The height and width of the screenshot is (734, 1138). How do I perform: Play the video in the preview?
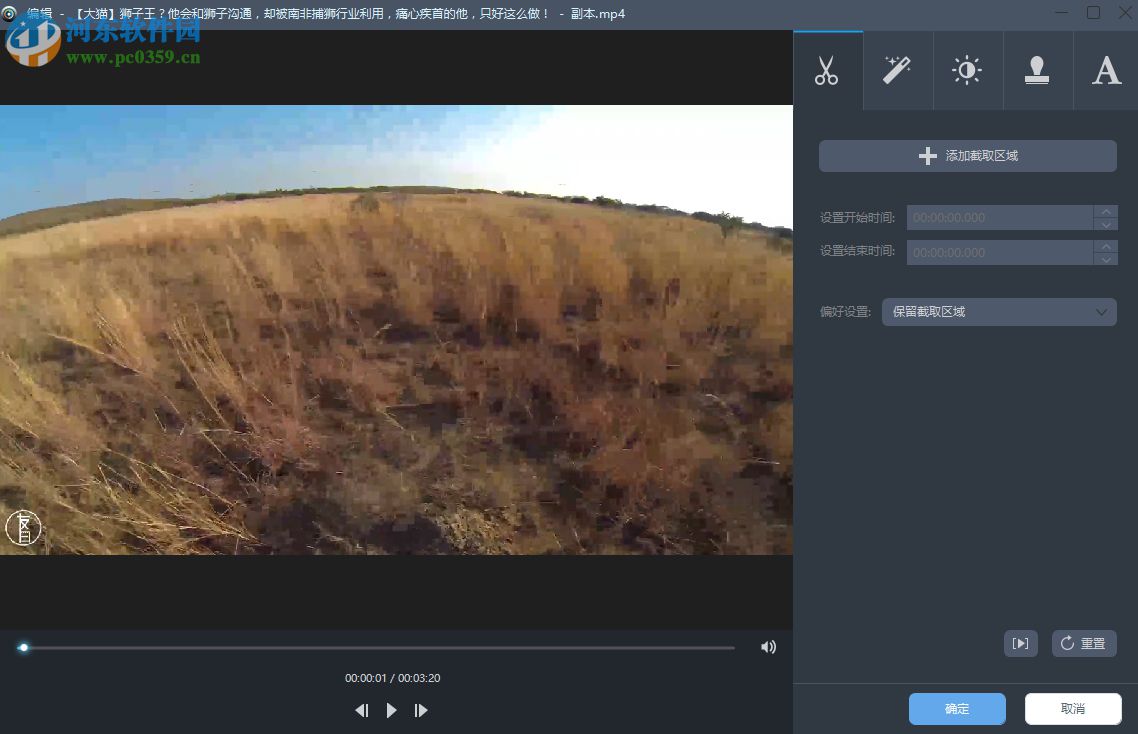coord(391,710)
